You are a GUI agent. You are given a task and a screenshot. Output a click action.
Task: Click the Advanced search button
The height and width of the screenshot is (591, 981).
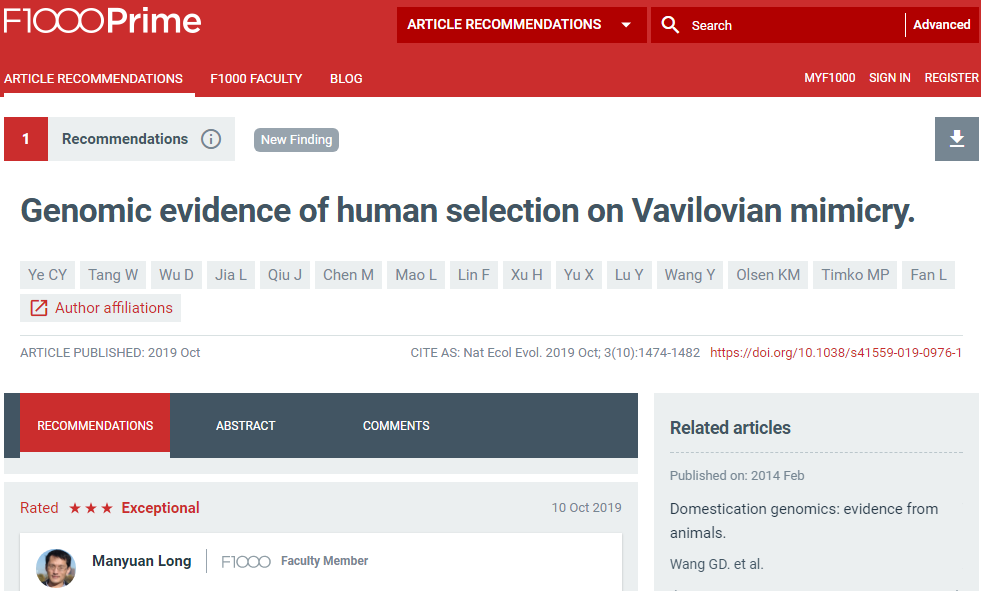pos(941,25)
